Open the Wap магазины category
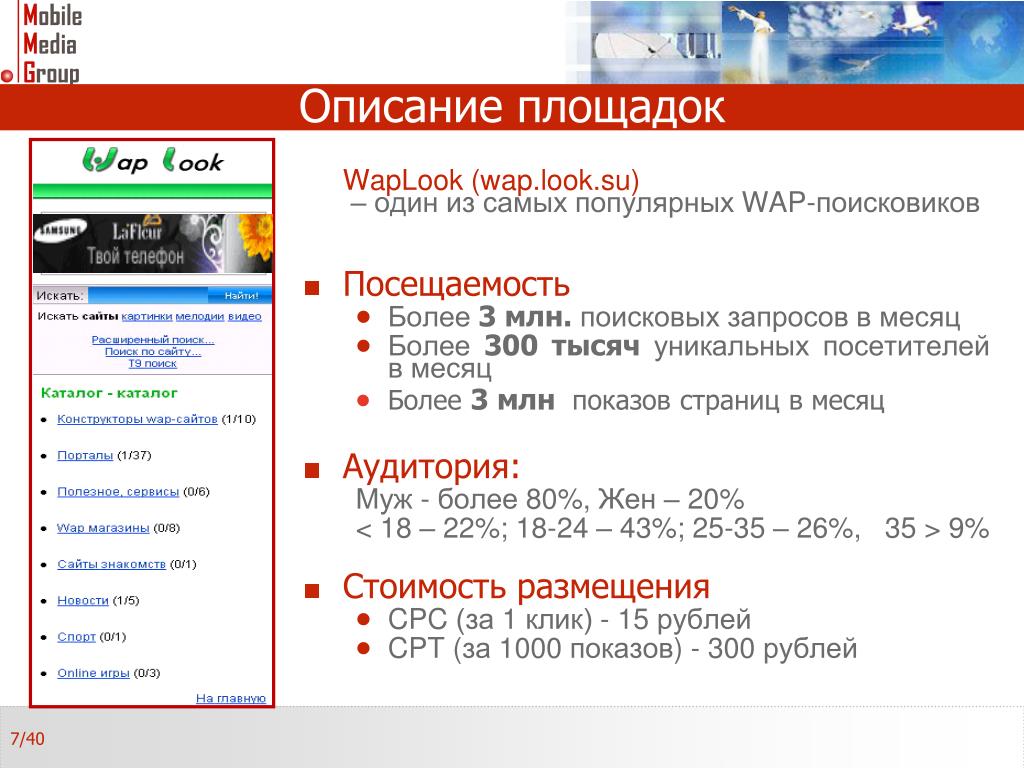1024x768 pixels. click(x=103, y=528)
